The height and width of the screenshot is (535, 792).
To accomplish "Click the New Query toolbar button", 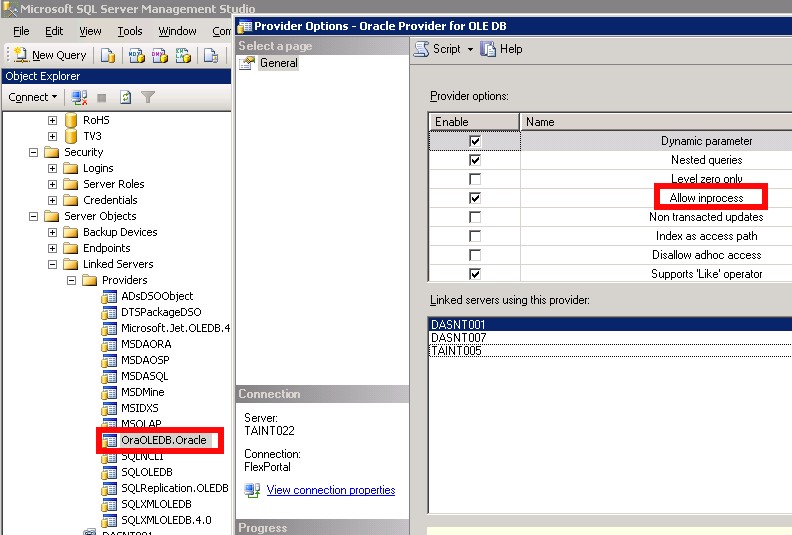I will click(x=50, y=55).
